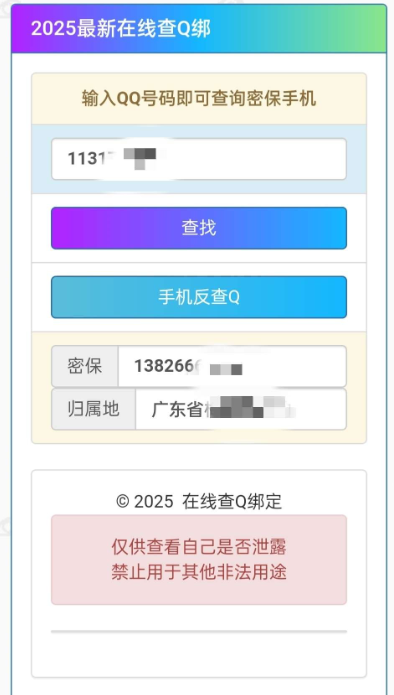This screenshot has height=695, width=394.
Task: Click the 禁止用于其他非法用途 warning line
Action: click(199, 572)
